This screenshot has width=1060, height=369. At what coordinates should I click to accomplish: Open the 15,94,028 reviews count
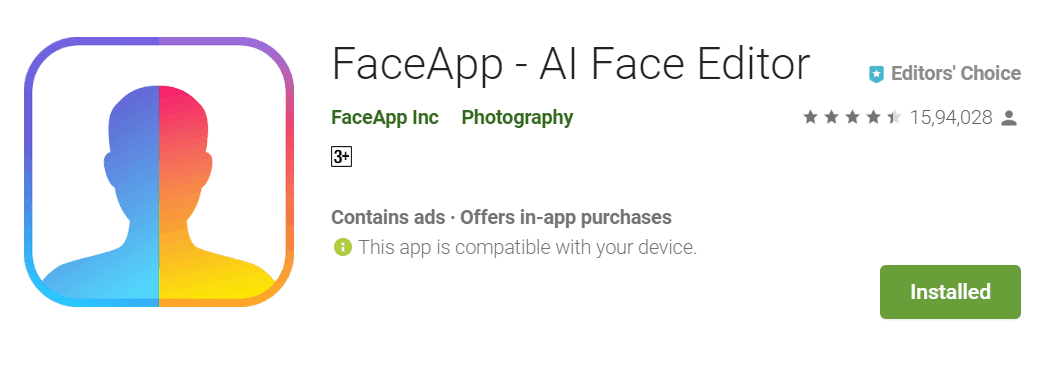pos(951,118)
